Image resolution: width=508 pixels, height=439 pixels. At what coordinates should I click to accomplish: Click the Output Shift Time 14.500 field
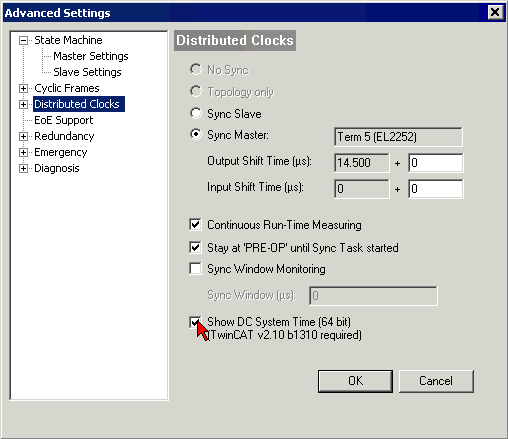pos(362,163)
